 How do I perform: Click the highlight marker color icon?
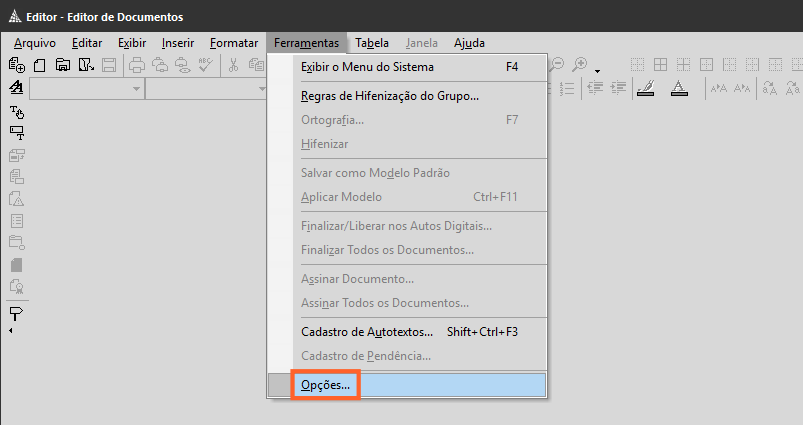click(646, 88)
